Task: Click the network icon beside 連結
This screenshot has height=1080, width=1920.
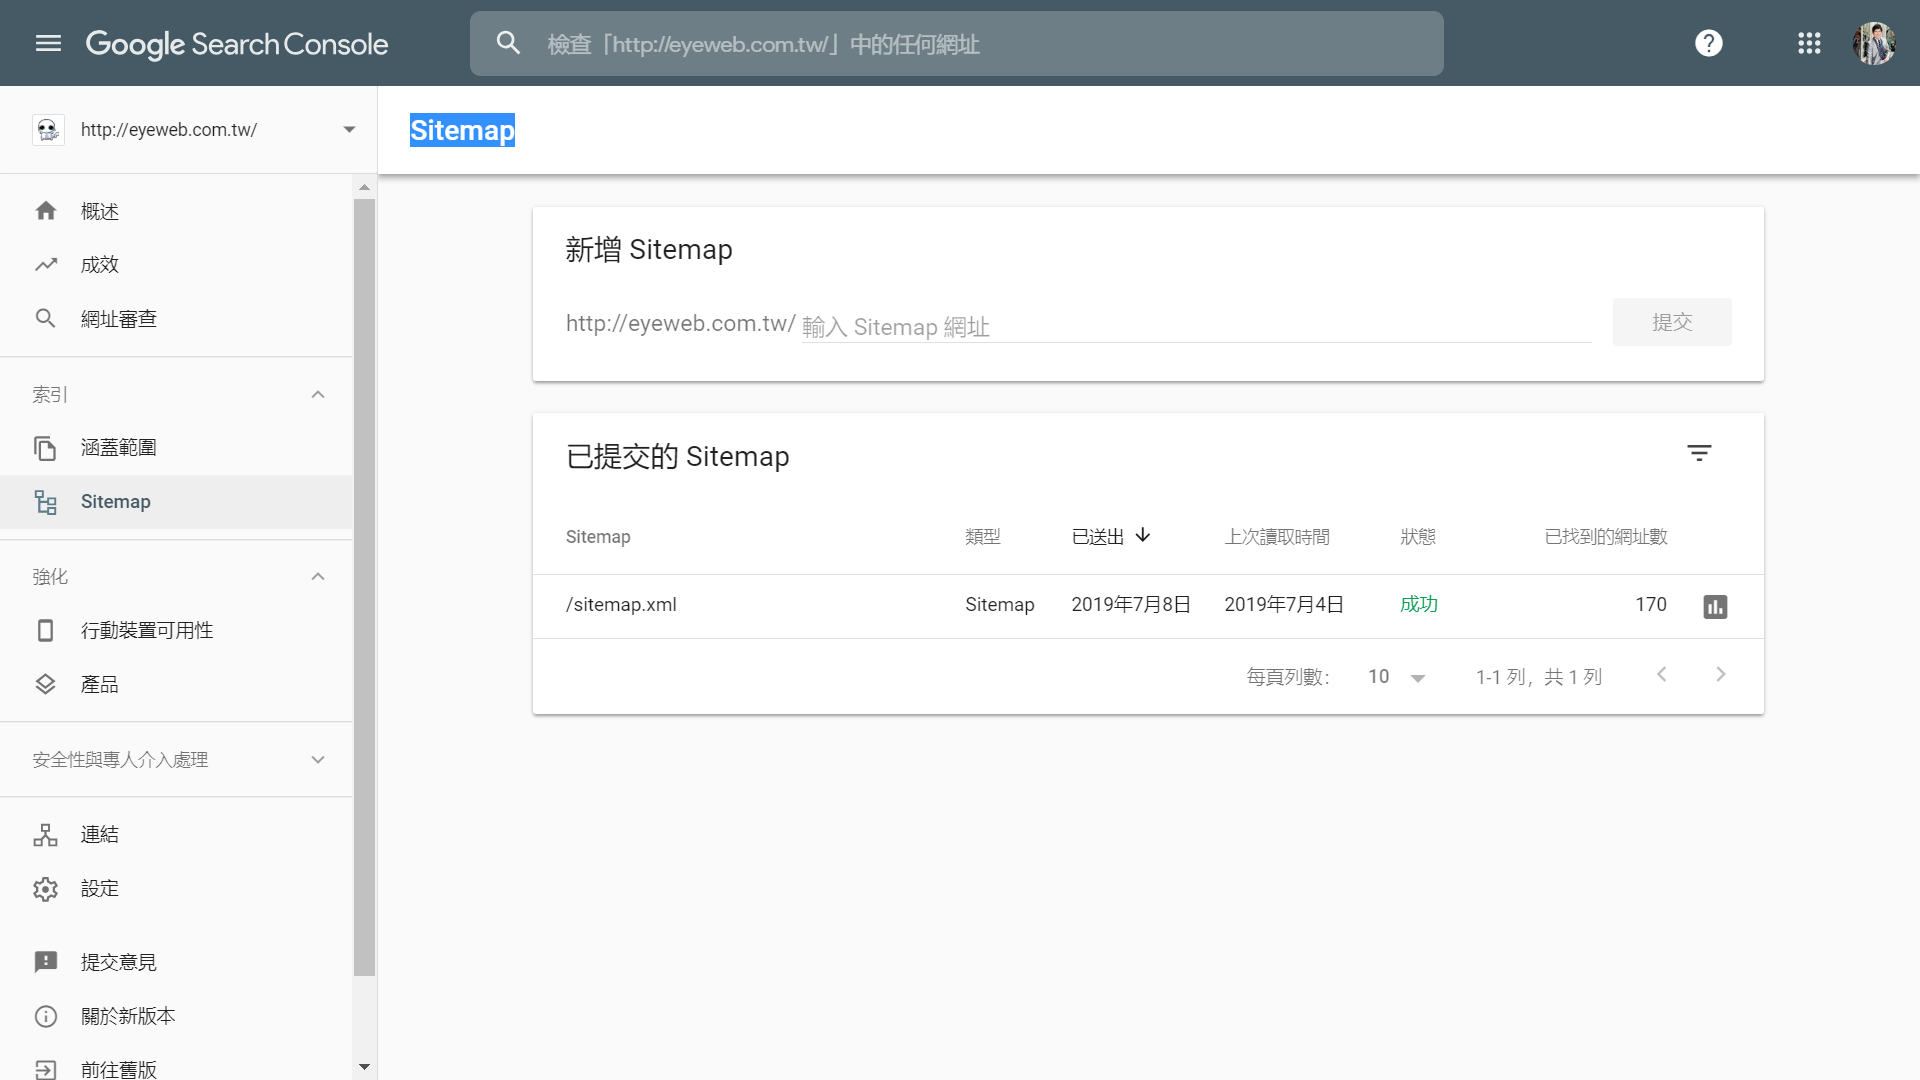Action: pos(46,835)
